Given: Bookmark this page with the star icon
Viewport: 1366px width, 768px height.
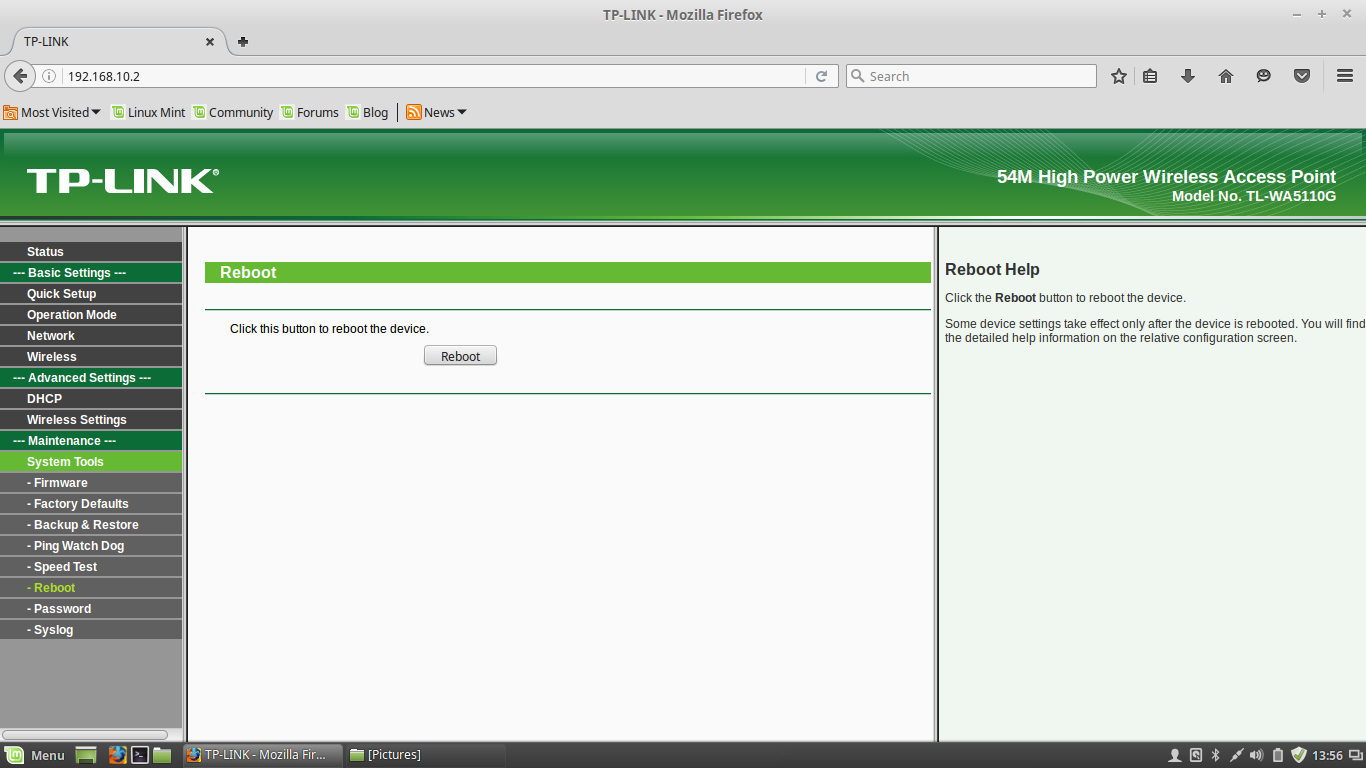Looking at the screenshot, I should tap(1119, 76).
